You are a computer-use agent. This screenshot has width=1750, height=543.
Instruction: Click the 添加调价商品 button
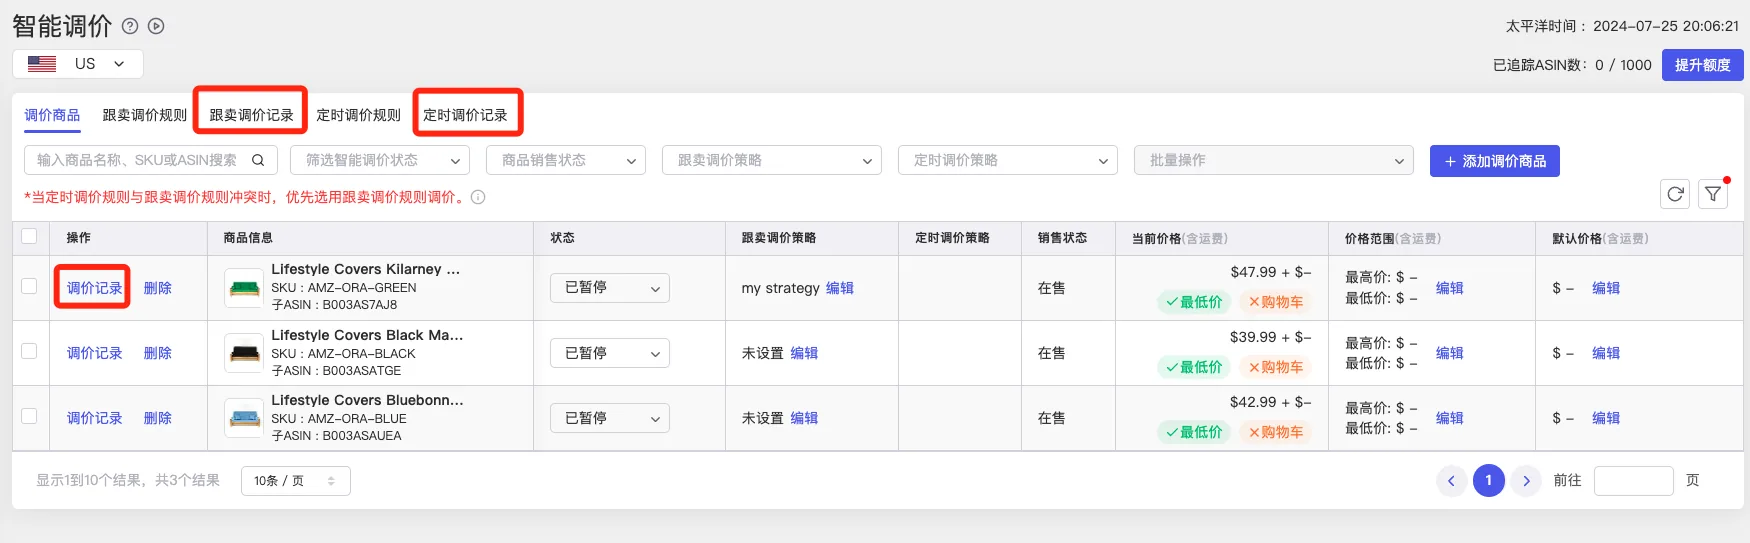click(1495, 161)
